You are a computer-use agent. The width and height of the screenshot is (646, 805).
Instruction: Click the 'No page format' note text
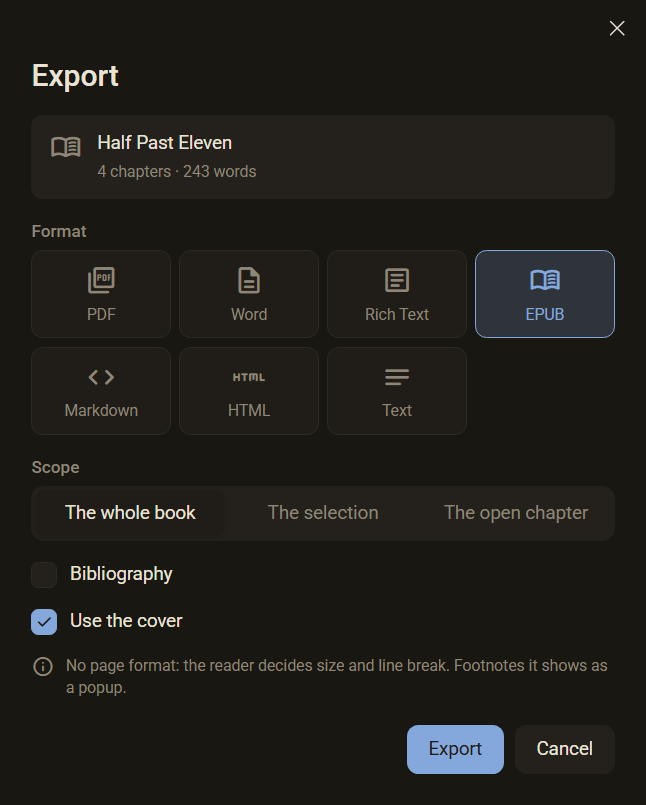tap(336, 677)
